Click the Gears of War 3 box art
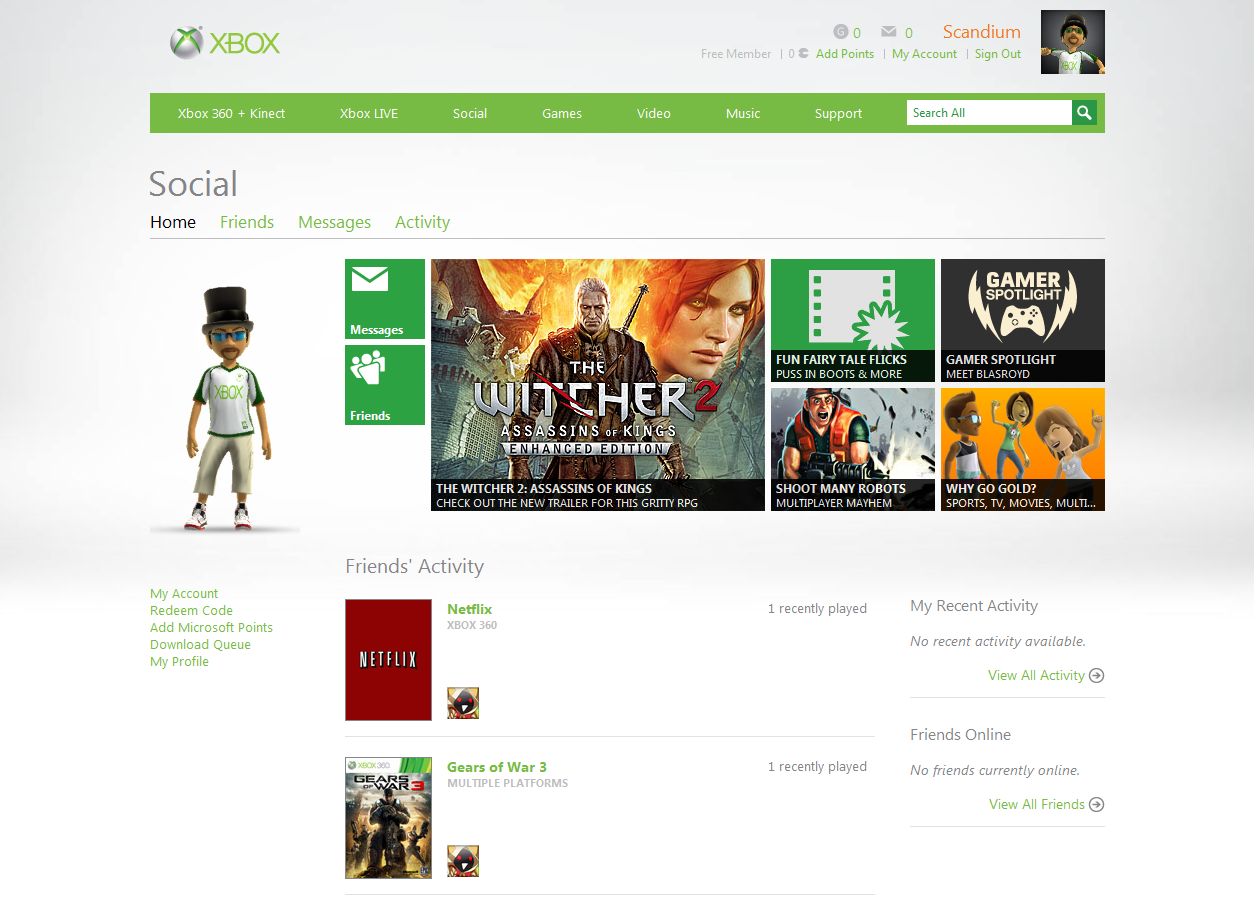The width and height of the screenshot is (1254, 912). (388, 818)
